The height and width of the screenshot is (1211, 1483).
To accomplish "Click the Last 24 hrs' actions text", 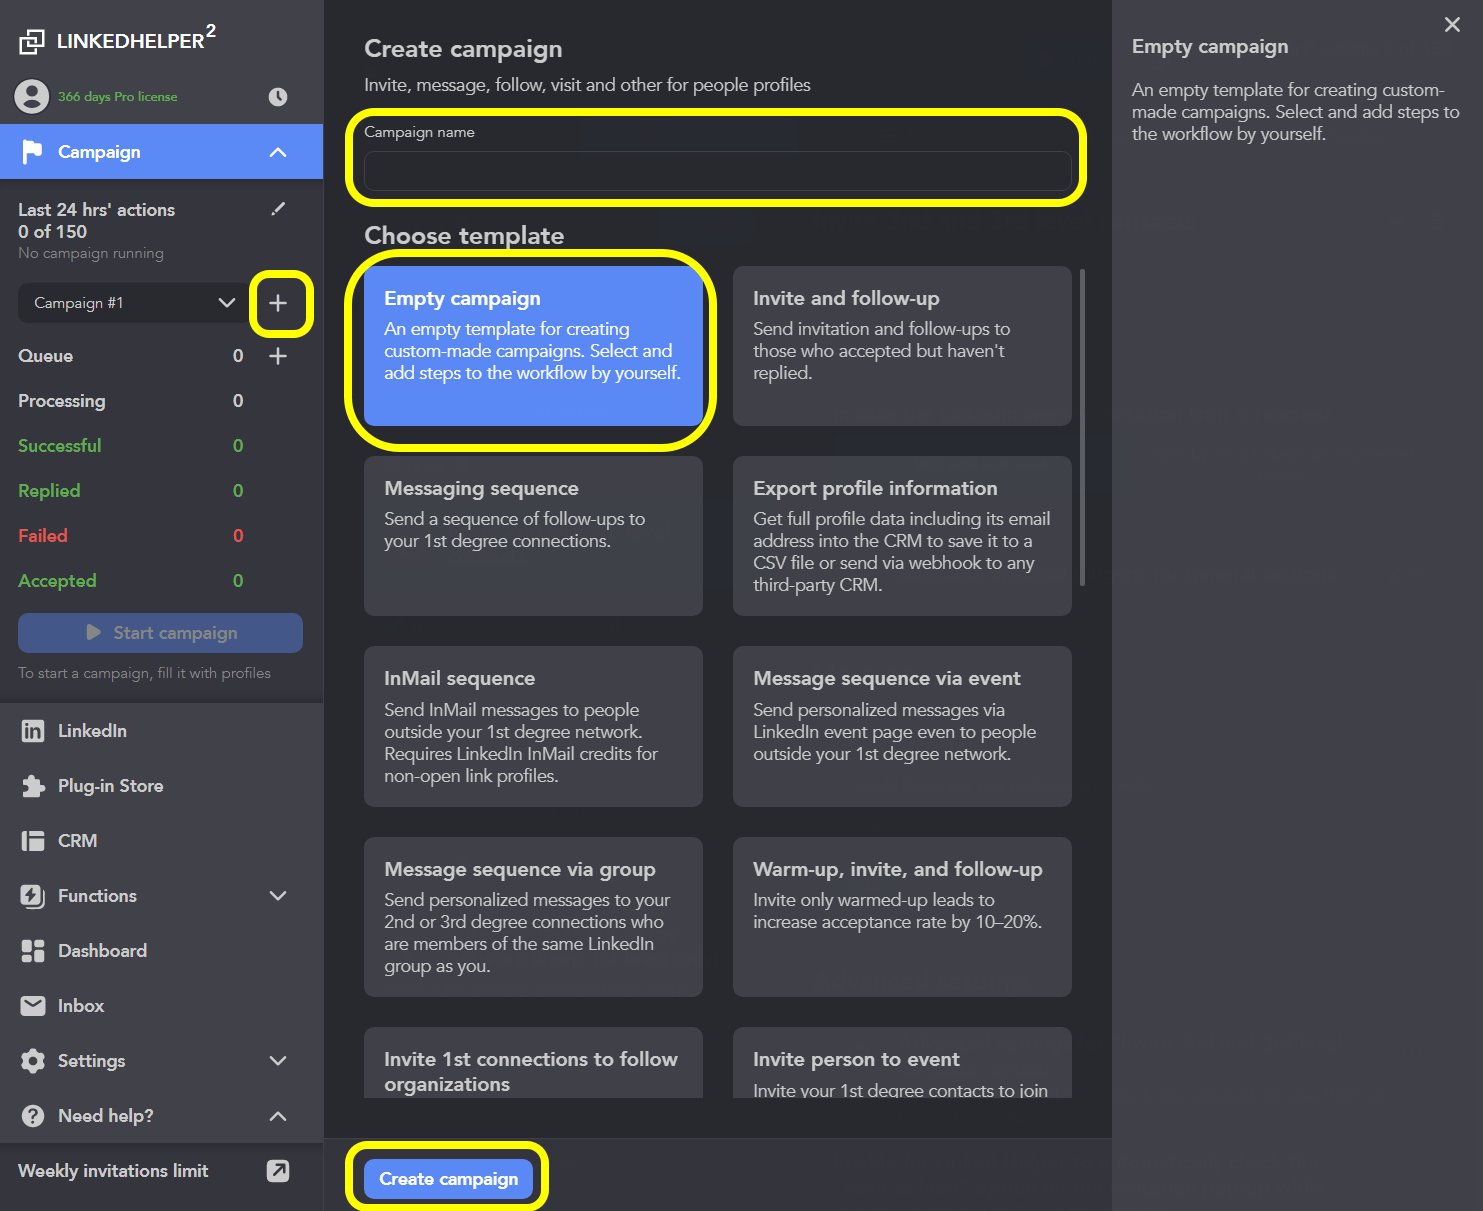I will pos(96,210).
